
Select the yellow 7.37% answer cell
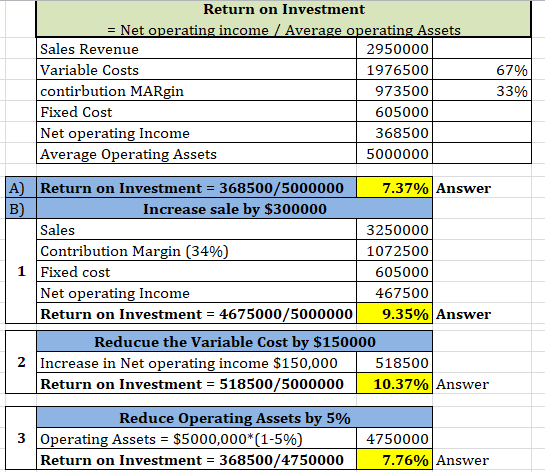(x=394, y=187)
